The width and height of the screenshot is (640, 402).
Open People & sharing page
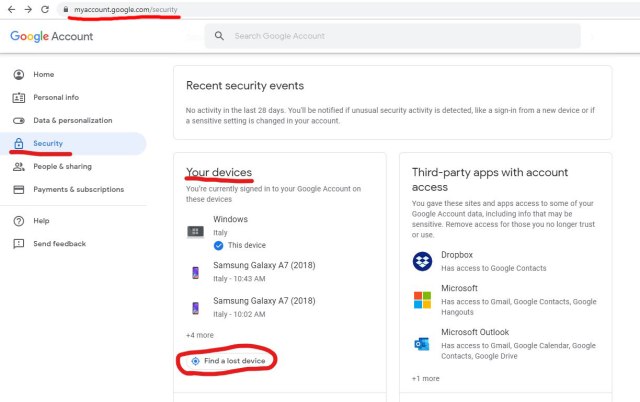[x=62, y=166]
